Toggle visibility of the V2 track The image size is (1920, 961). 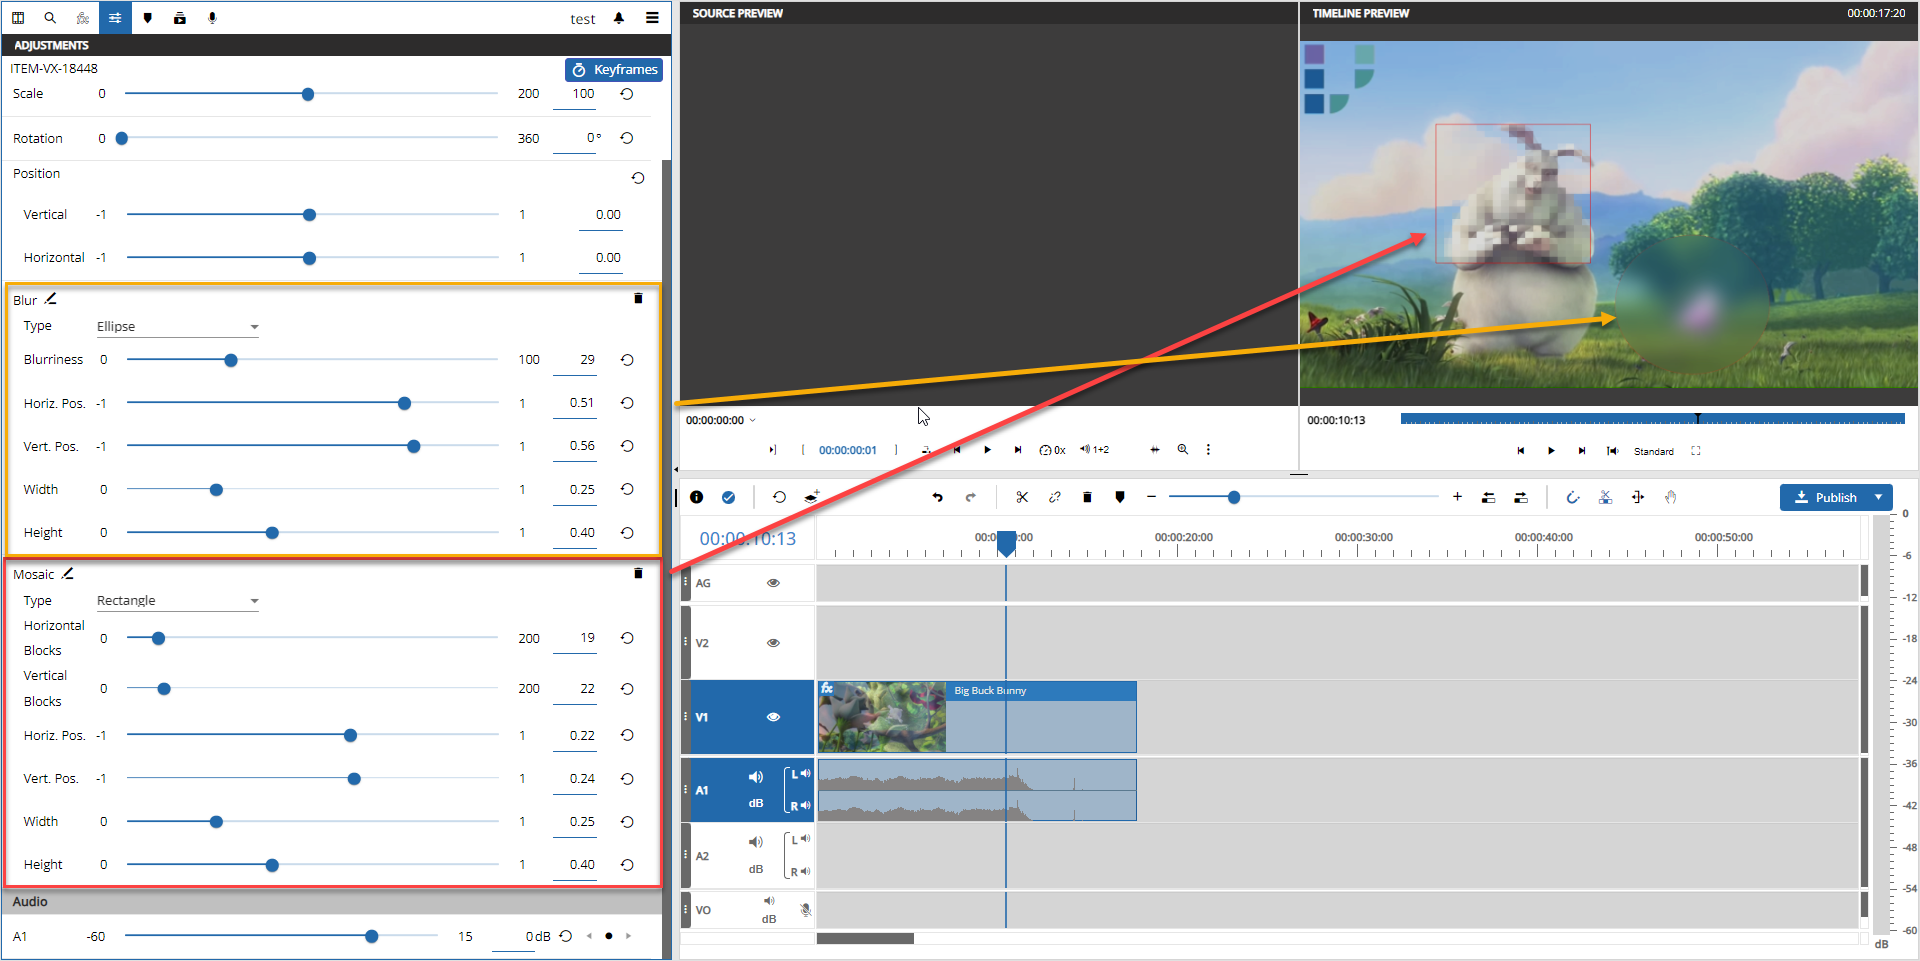coord(773,643)
